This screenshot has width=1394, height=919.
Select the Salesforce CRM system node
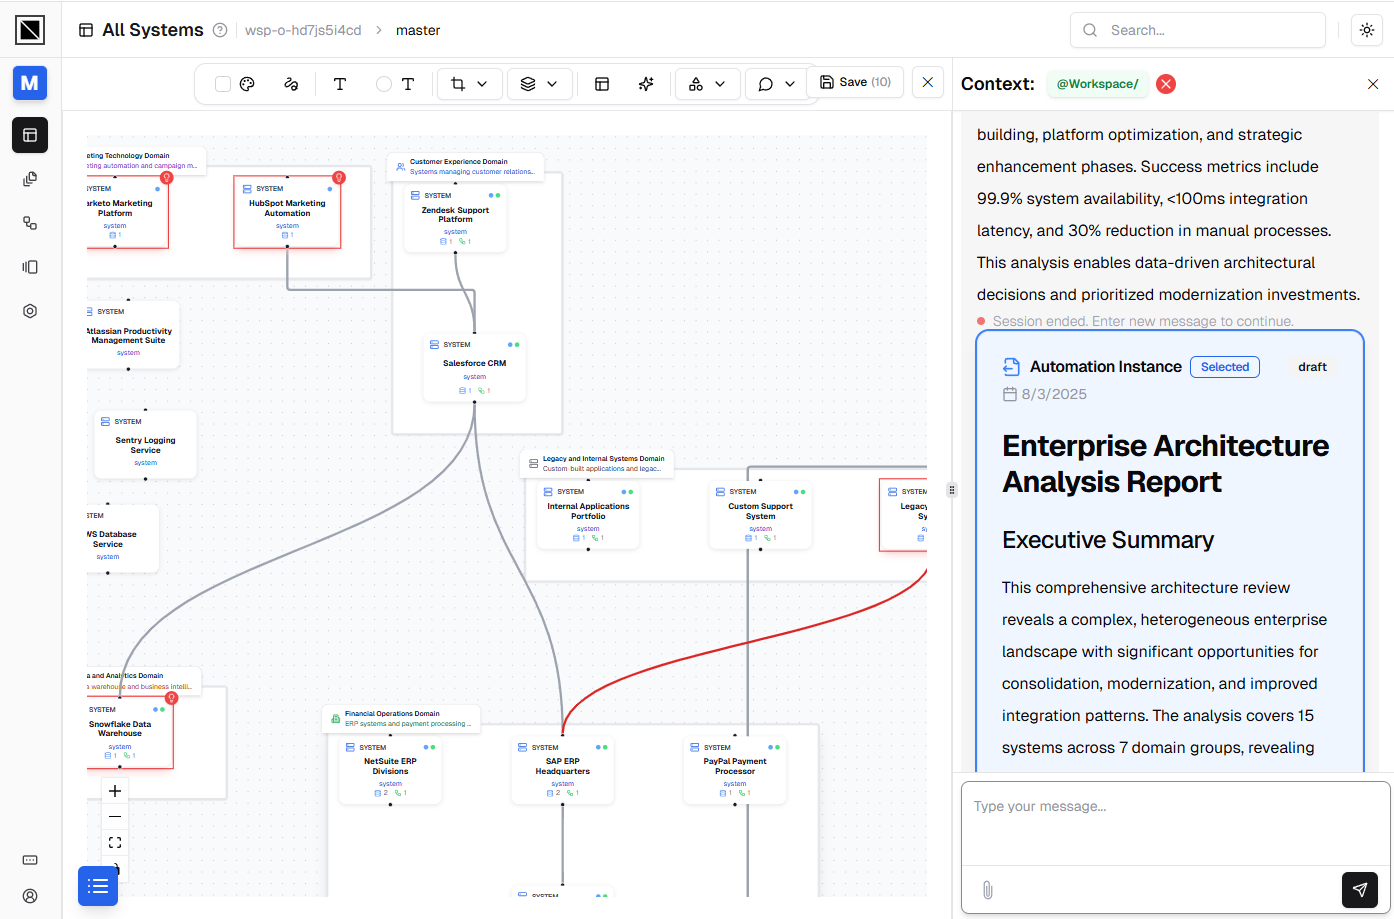(474, 368)
